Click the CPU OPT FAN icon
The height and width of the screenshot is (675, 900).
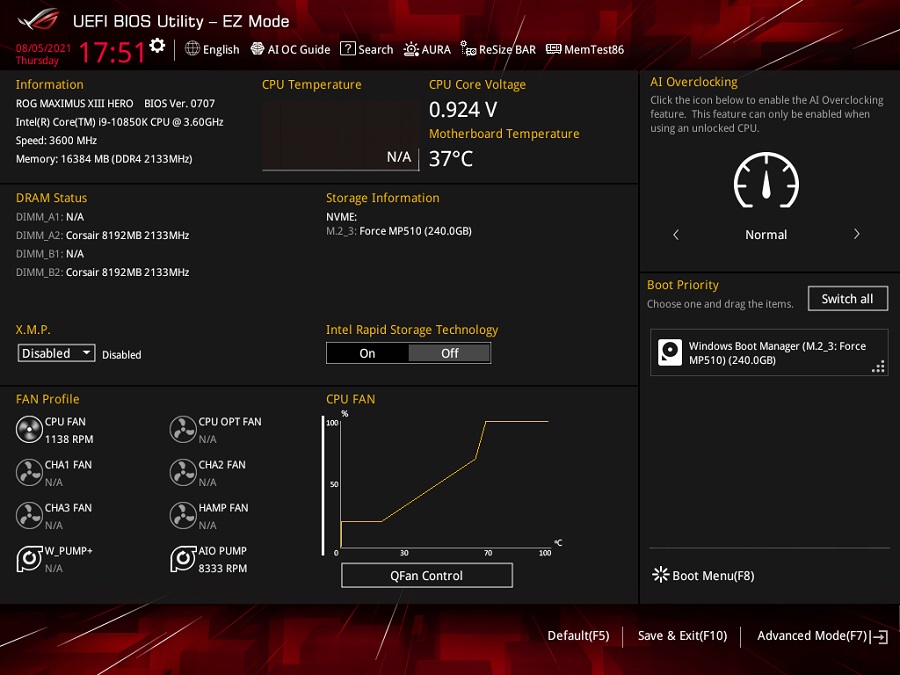point(183,430)
